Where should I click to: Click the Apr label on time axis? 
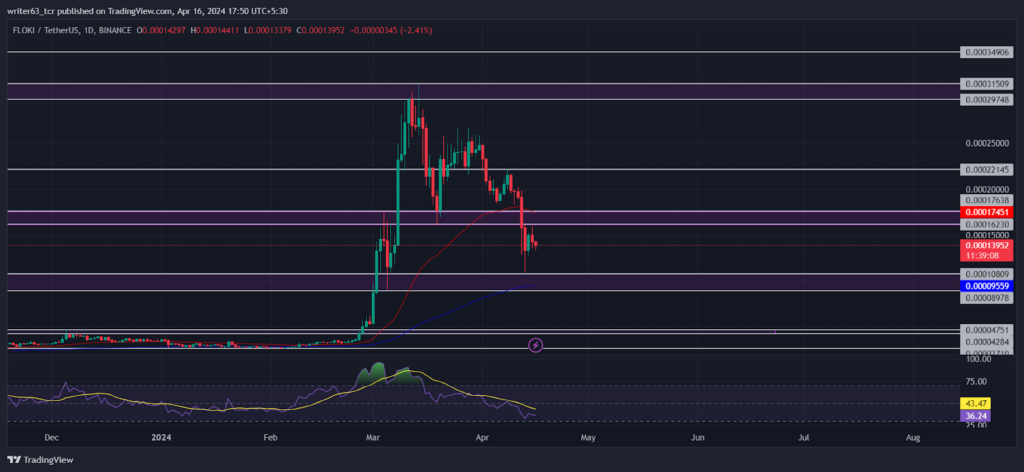[482, 437]
